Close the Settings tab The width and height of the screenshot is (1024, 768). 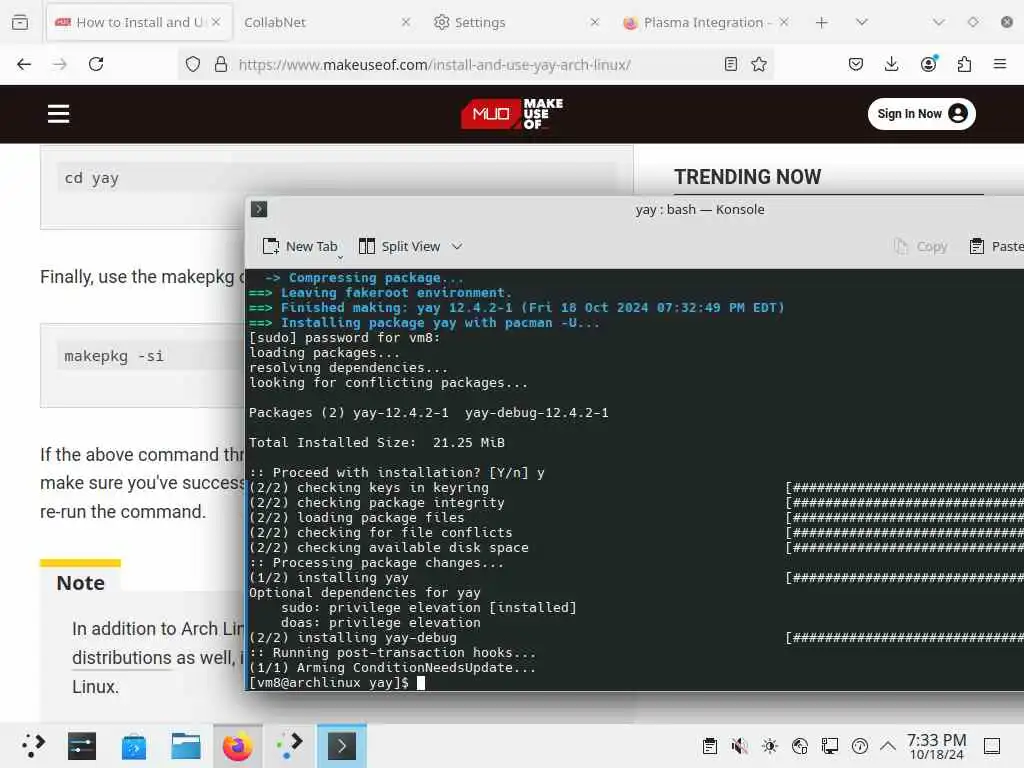(594, 22)
